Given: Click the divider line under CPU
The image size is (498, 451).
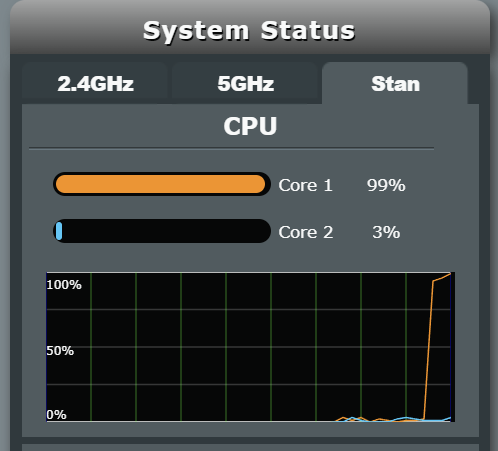Looking at the screenshot, I should [231, 148].
